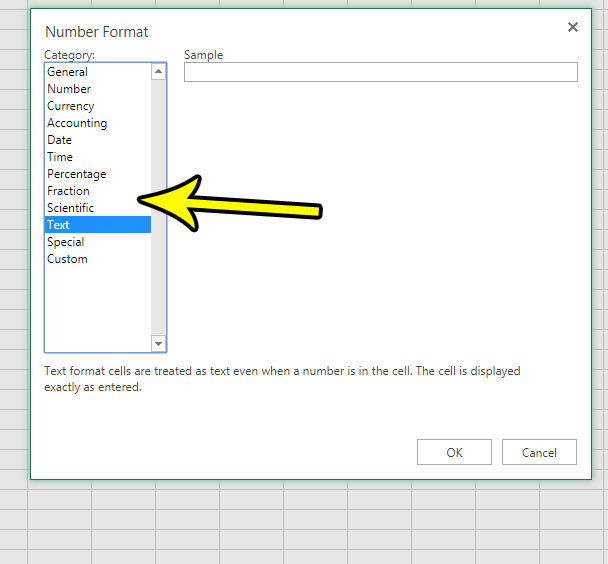Choose the Special category
608x564 pixels.
[x=98, y=242]
